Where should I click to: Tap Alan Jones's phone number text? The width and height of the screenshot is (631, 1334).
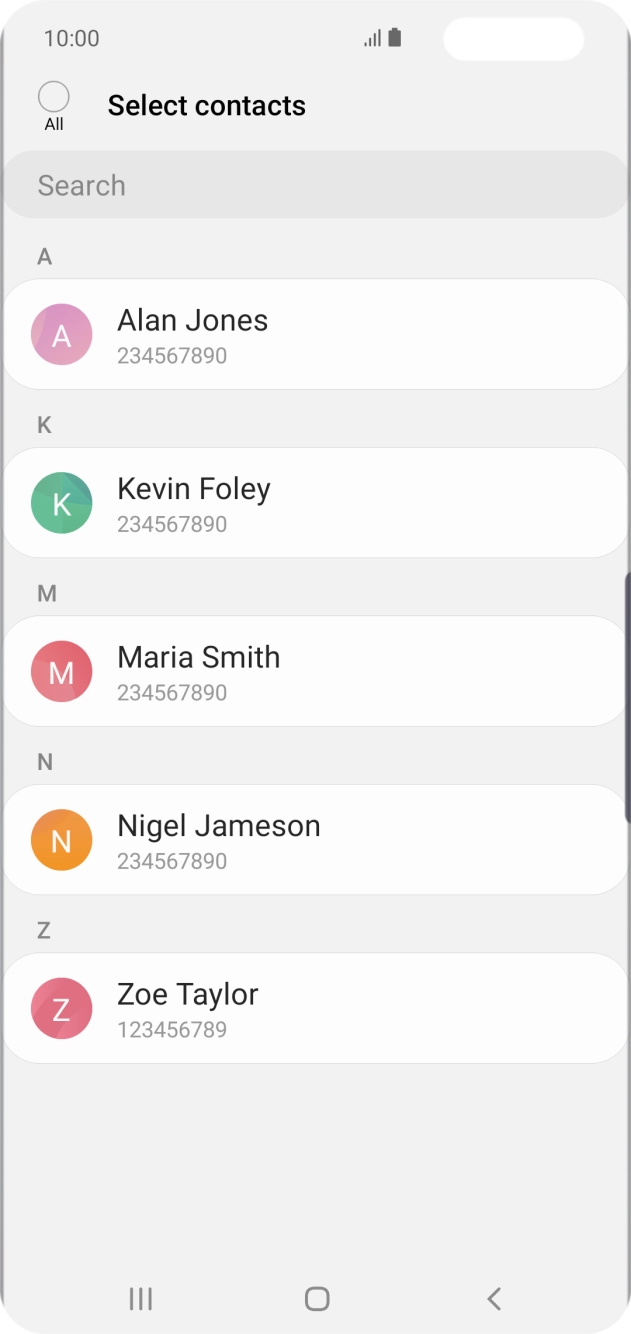(x=172, y=356)
